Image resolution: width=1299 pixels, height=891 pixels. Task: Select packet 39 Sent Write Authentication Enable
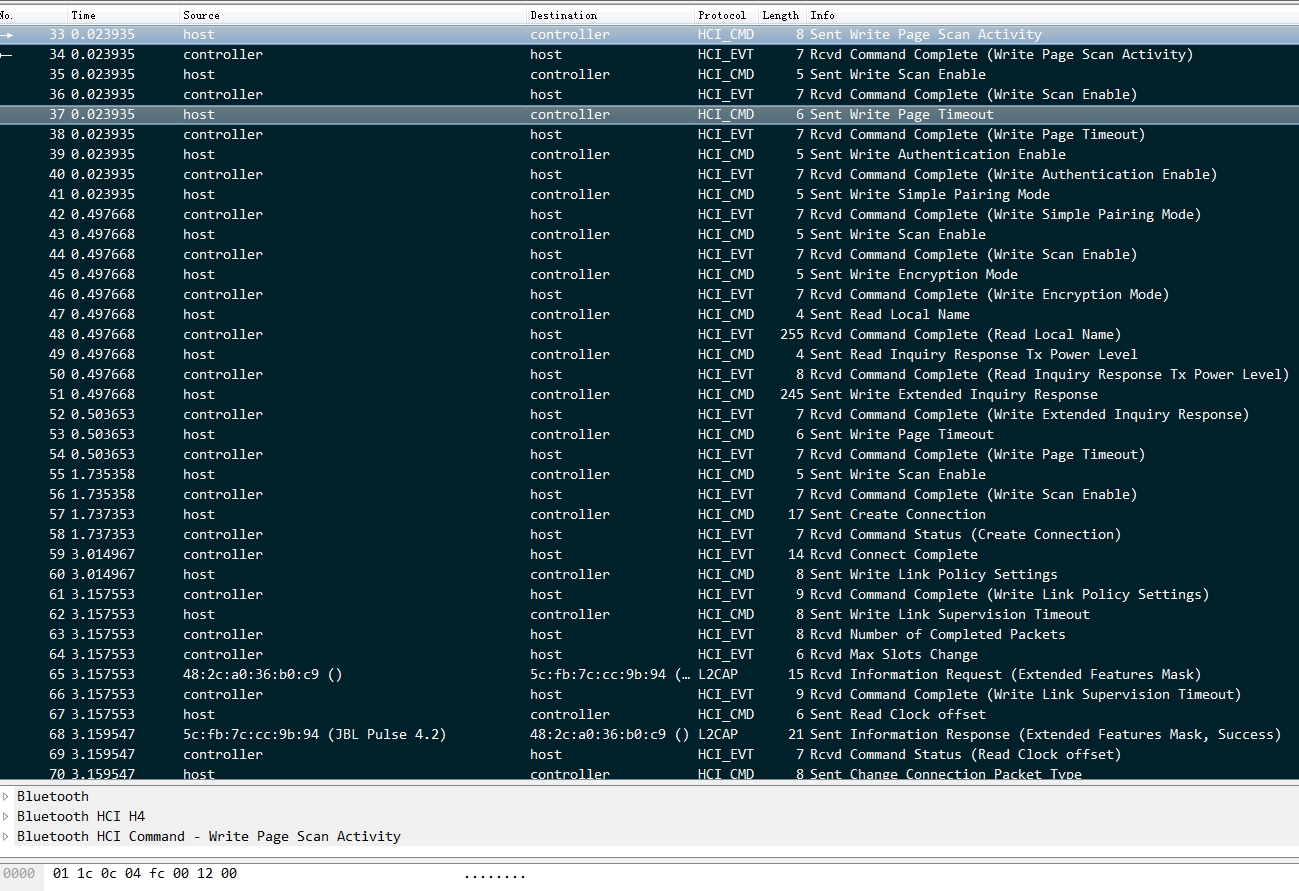[649, 155]
